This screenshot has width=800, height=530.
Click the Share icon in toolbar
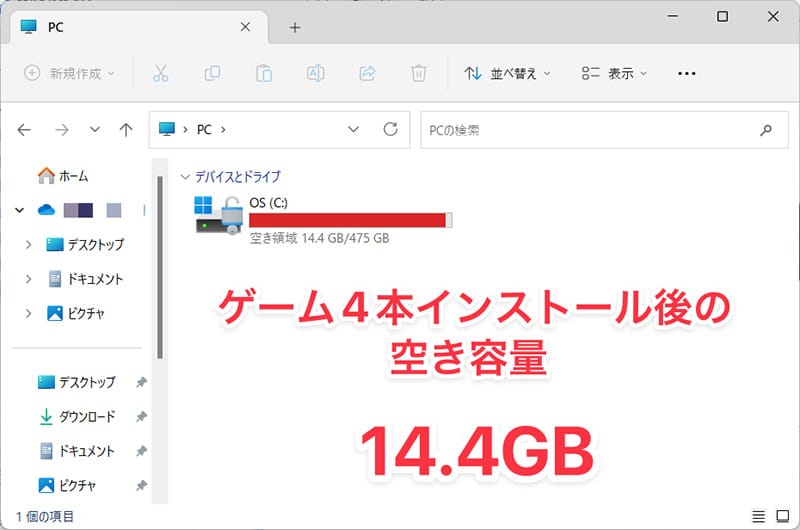tap(367, 73)
